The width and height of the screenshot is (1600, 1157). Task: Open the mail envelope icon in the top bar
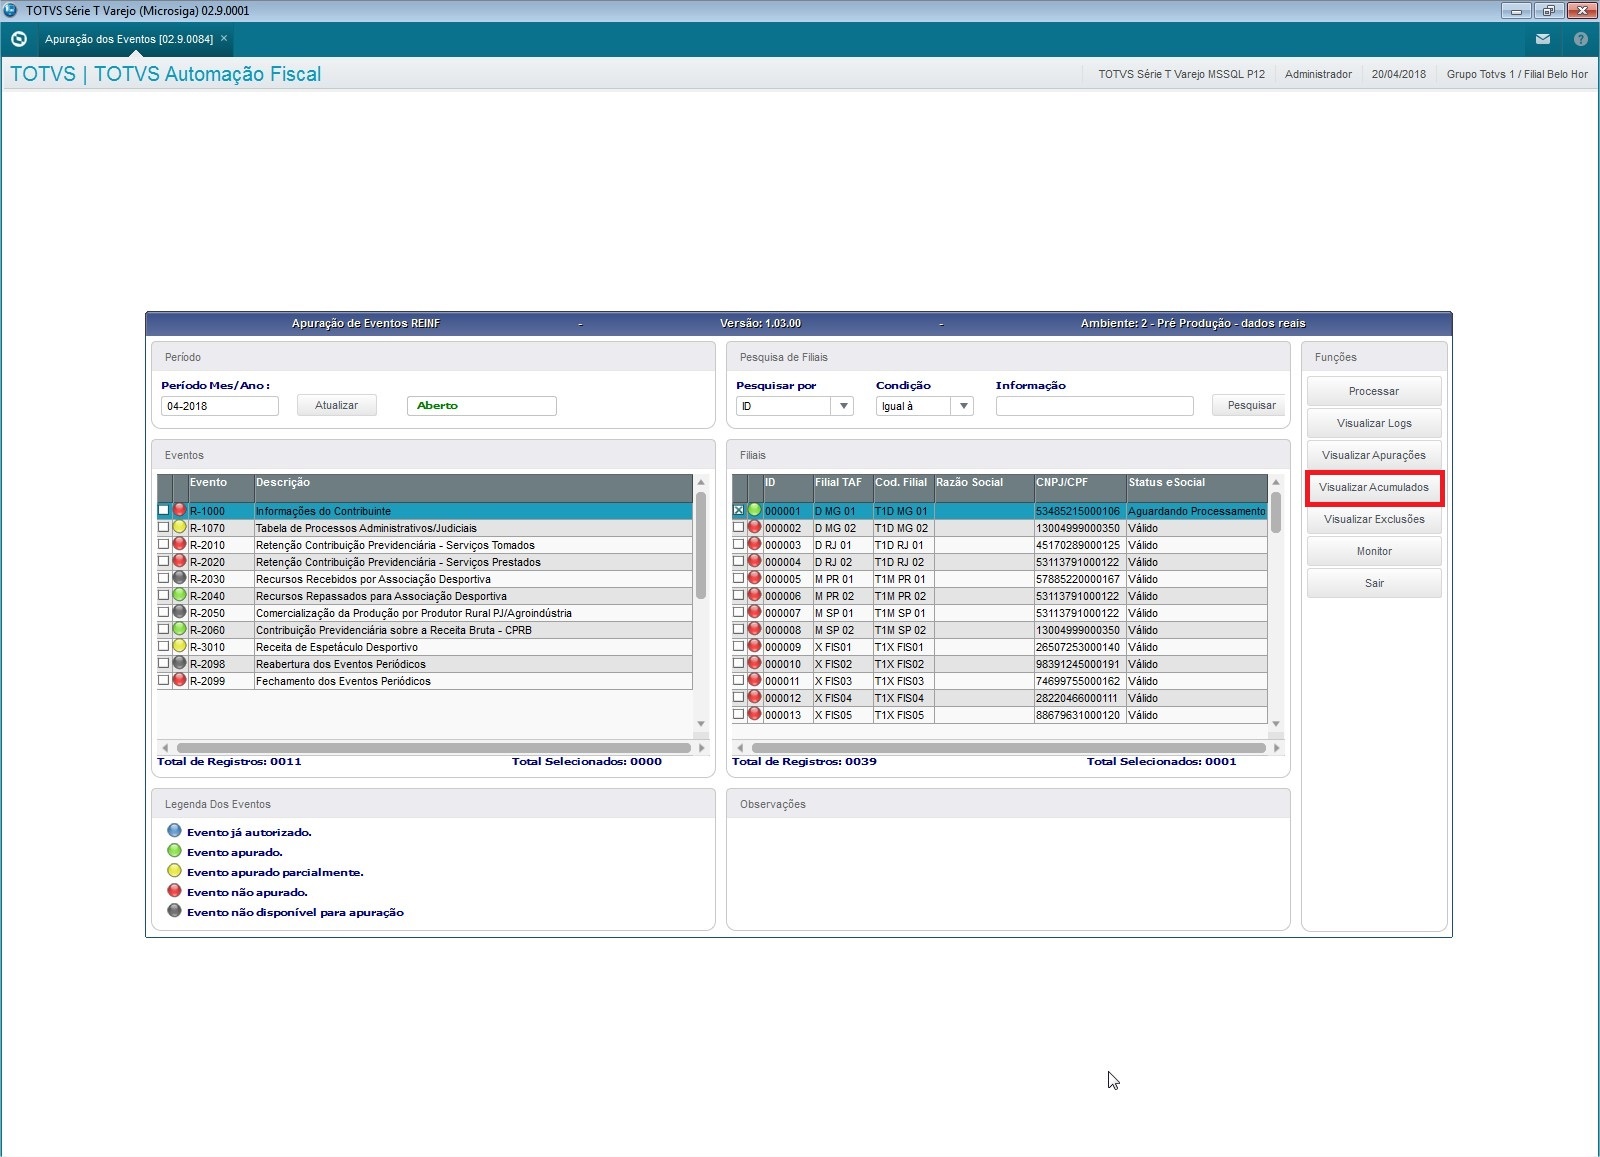point(1543,39)
